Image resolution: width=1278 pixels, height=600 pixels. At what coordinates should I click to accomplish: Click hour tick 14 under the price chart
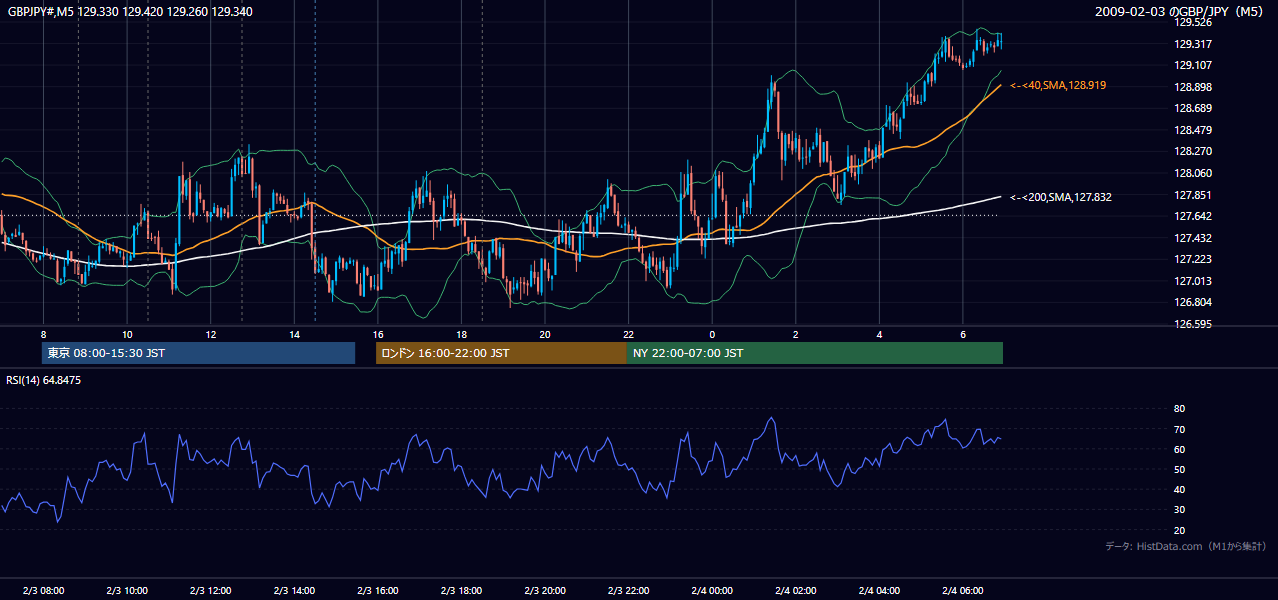point(294,334)
